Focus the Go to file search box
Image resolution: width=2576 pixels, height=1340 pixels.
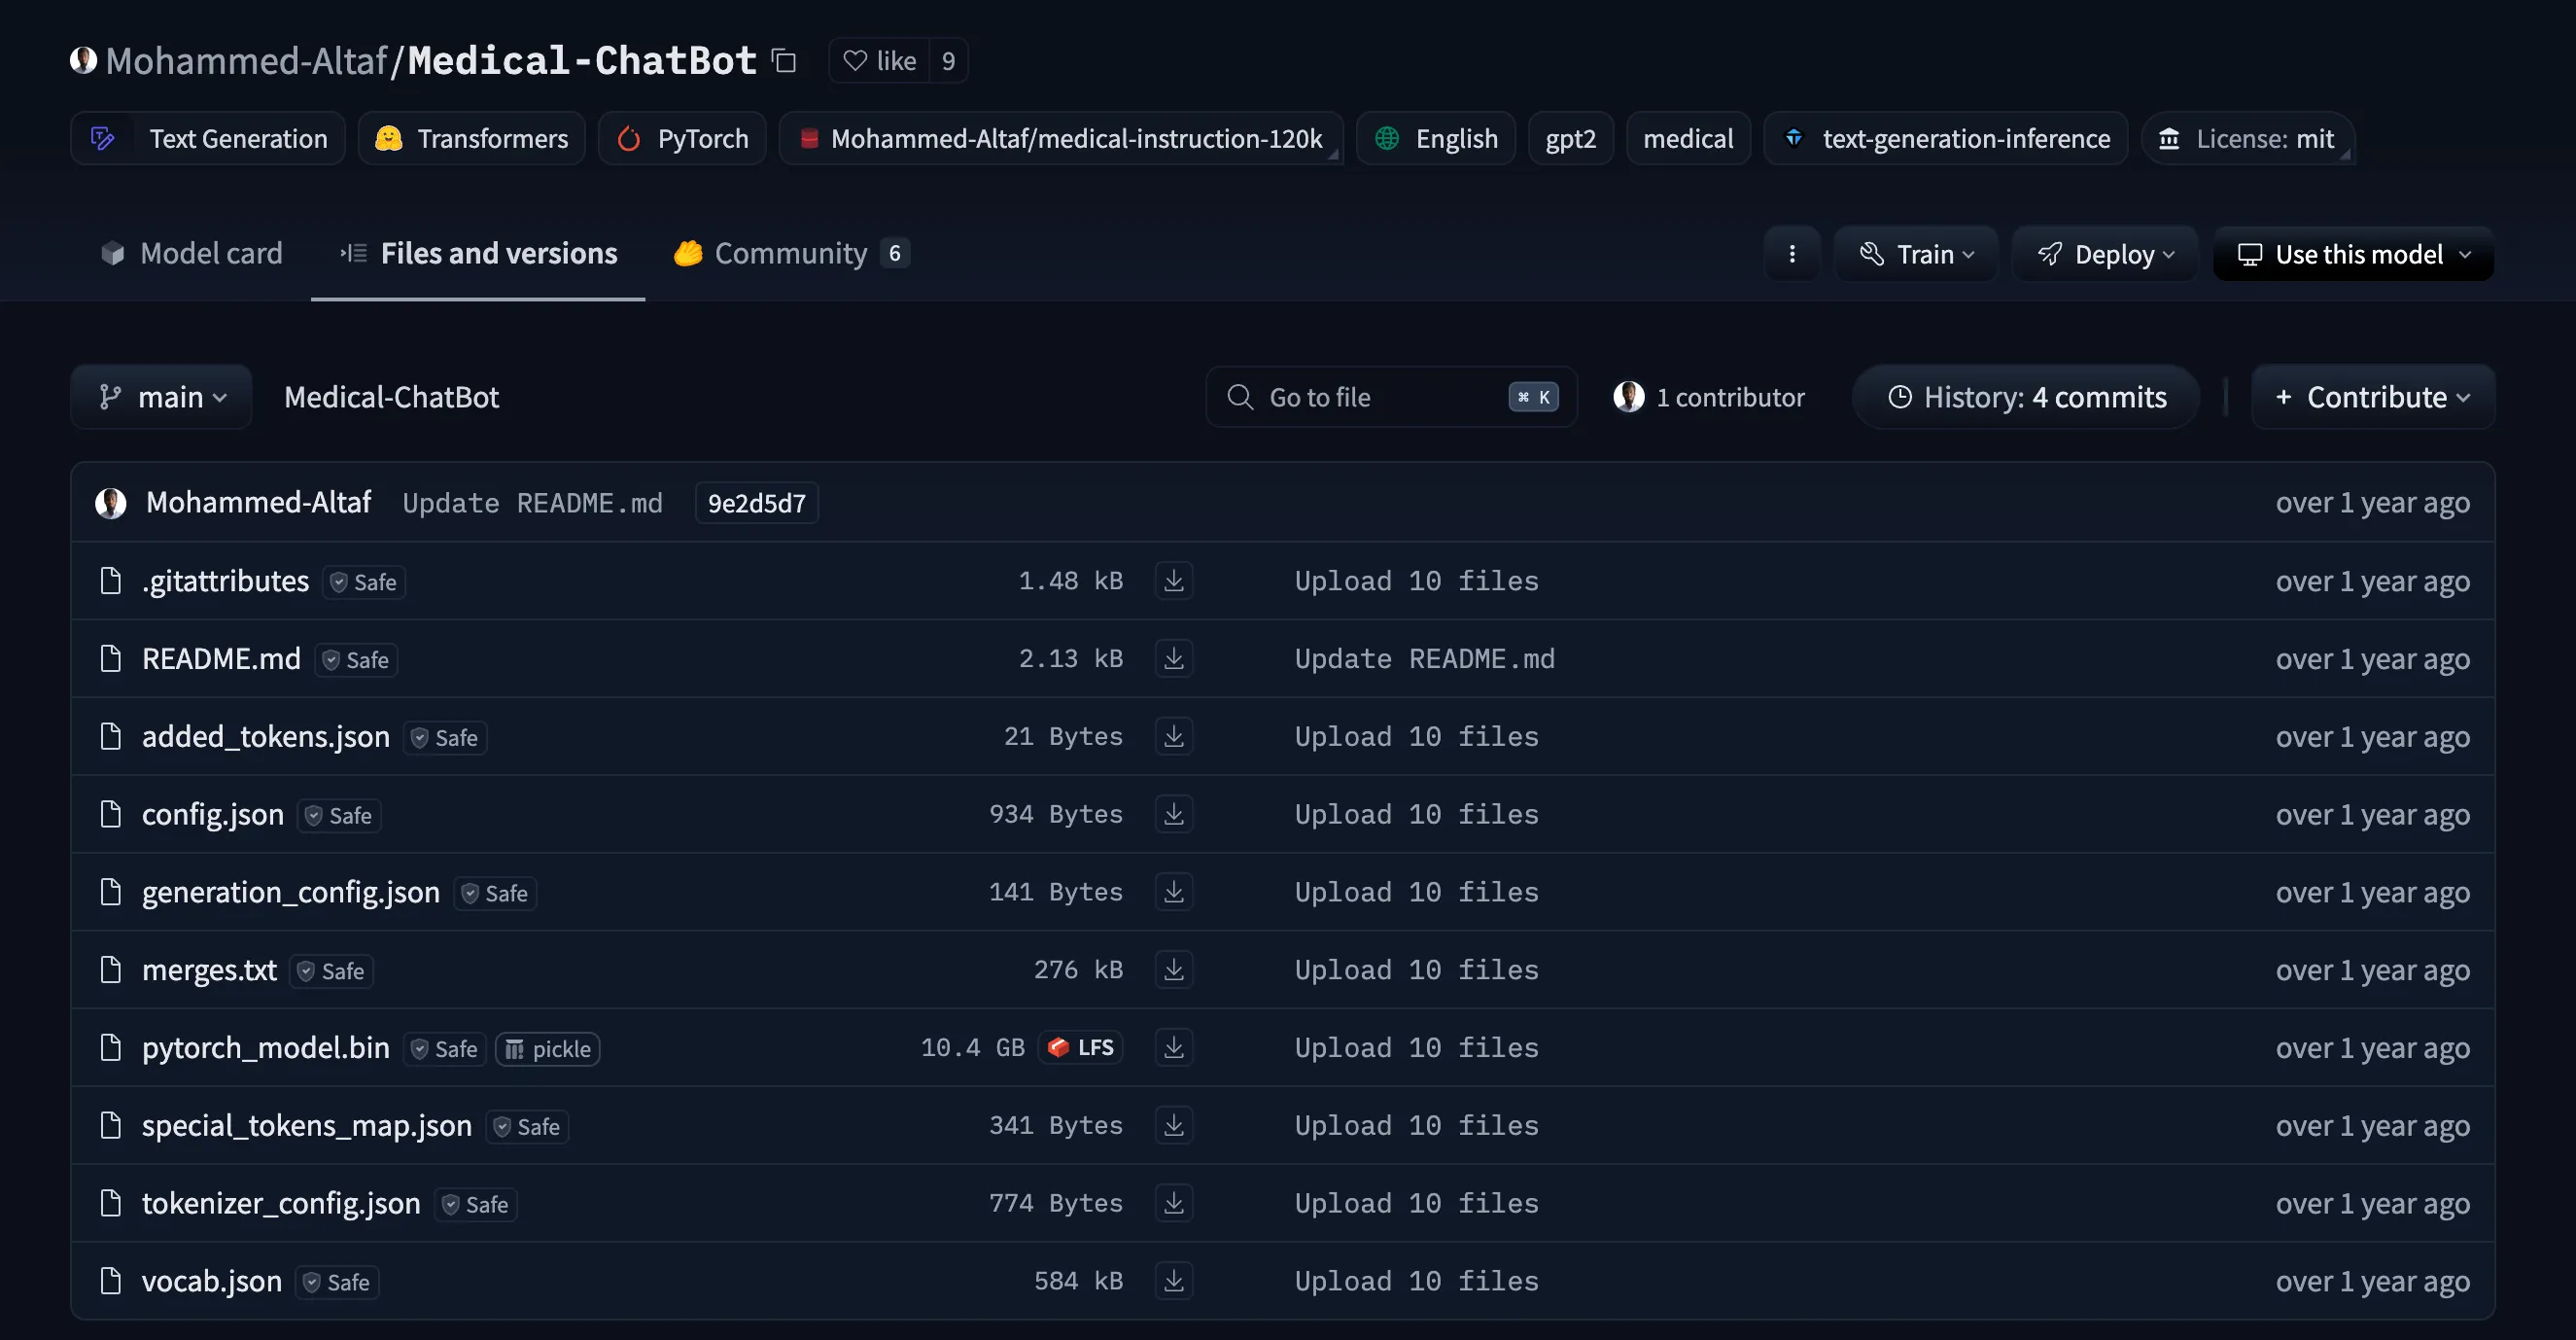(1391, 397)
